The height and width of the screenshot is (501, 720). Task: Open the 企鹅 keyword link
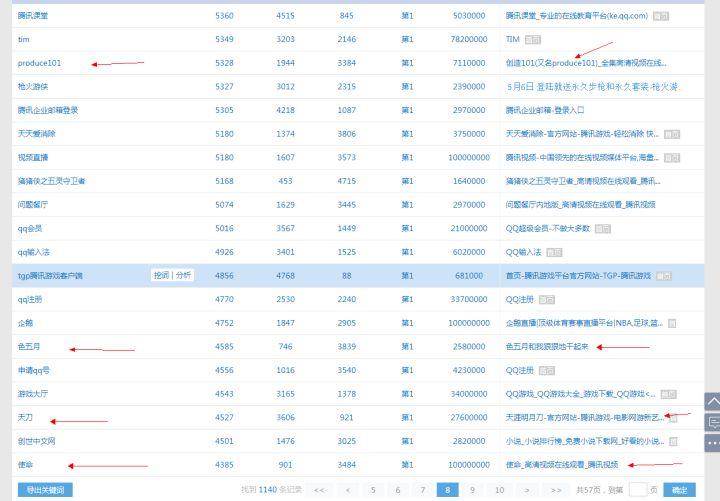coord(25,323)
